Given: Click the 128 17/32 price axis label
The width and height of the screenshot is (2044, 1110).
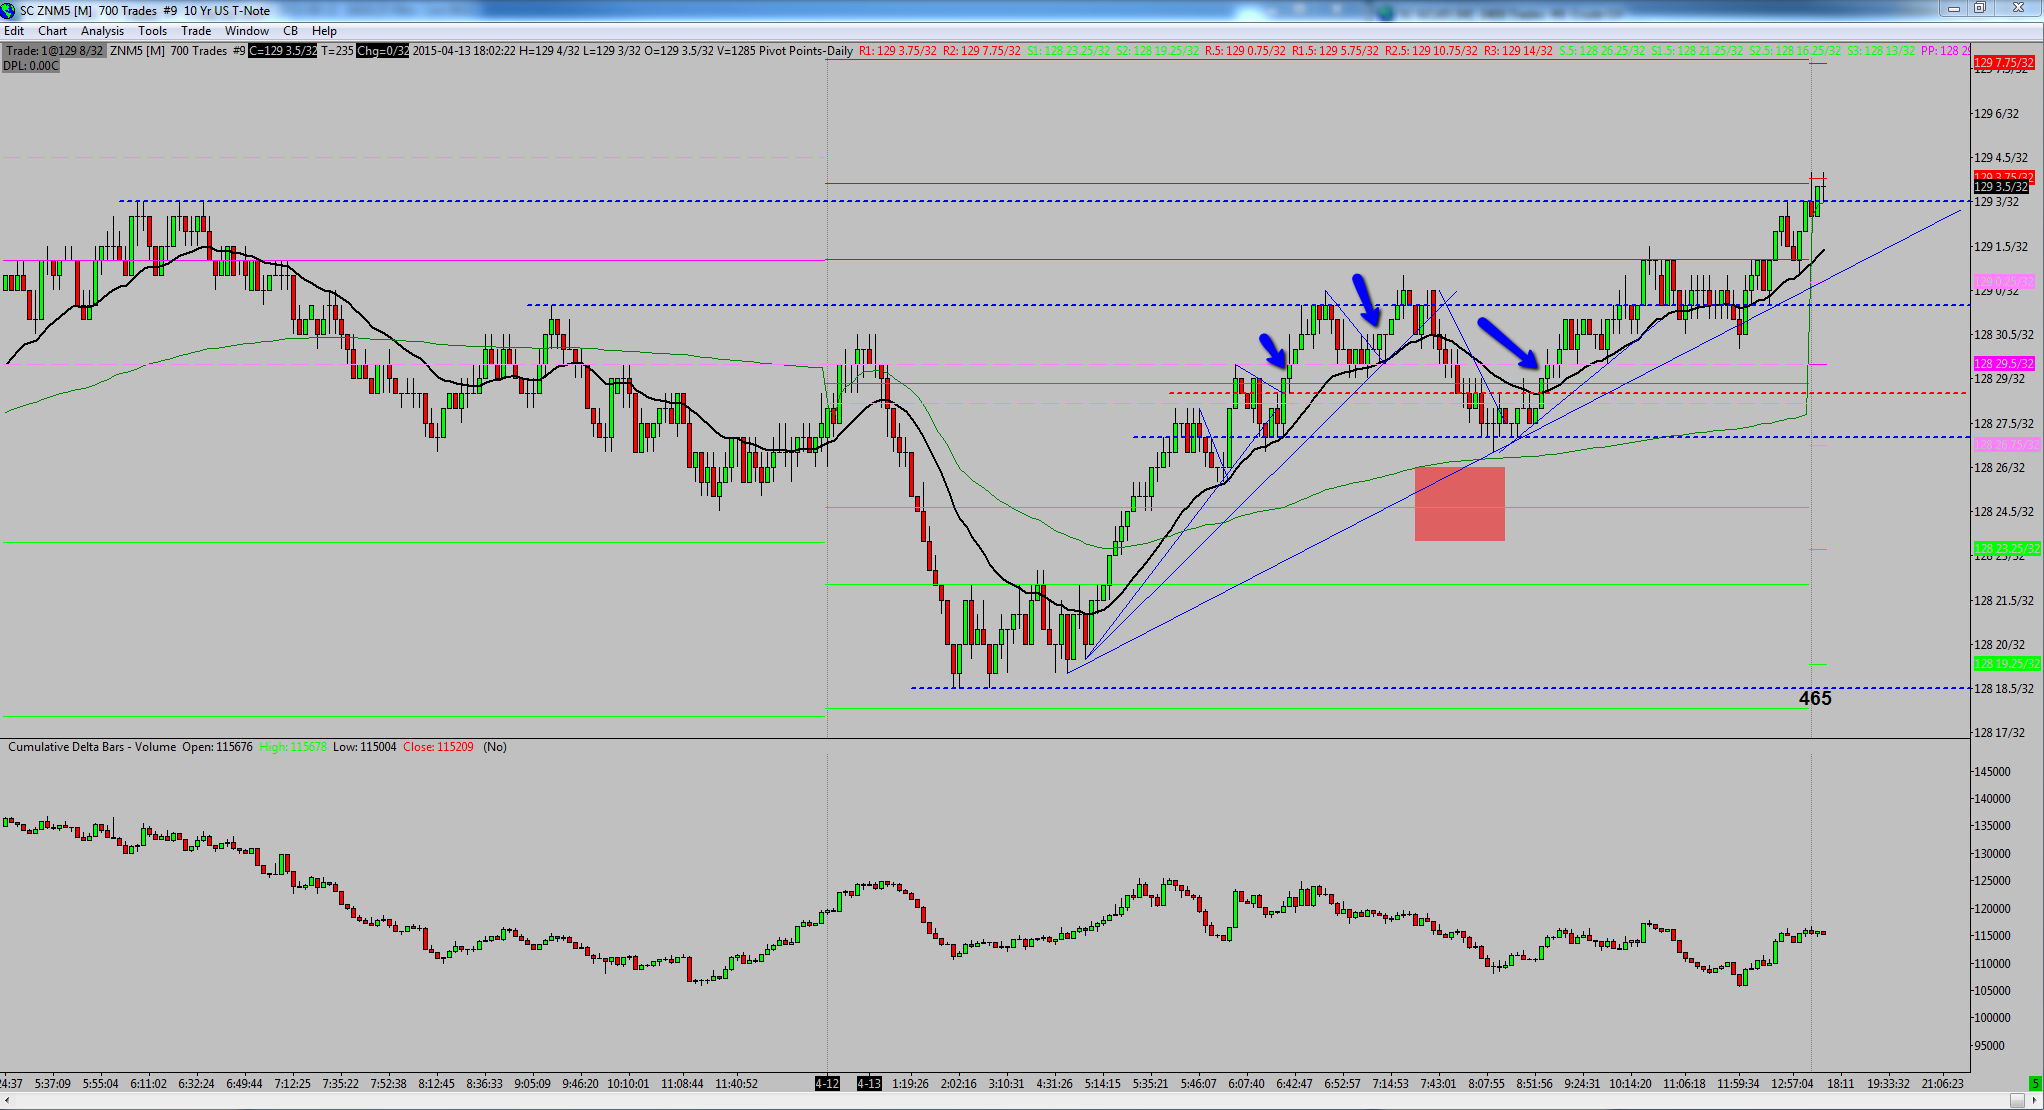Looking at the screenshot, I should coord(1999,733).
